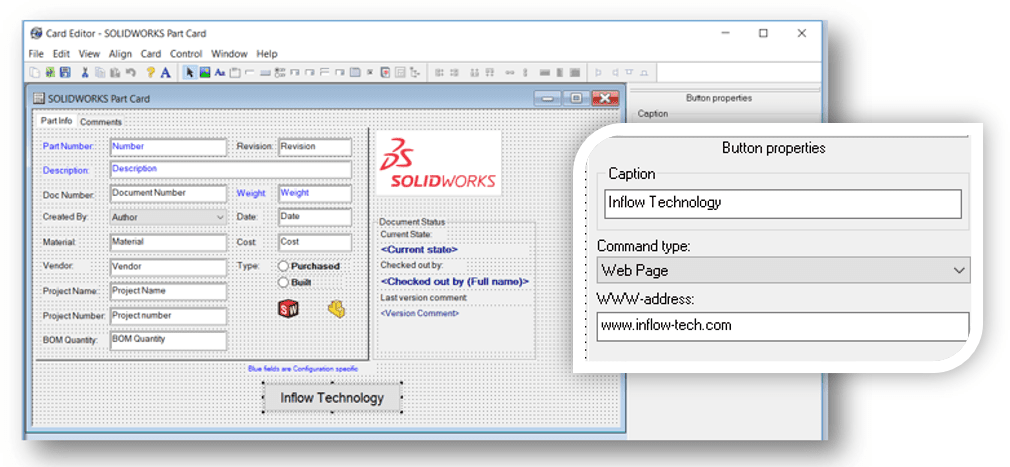Viewport: 1010px width, 467px height.
Task: Click the Material field
Action: coord(168,243)
